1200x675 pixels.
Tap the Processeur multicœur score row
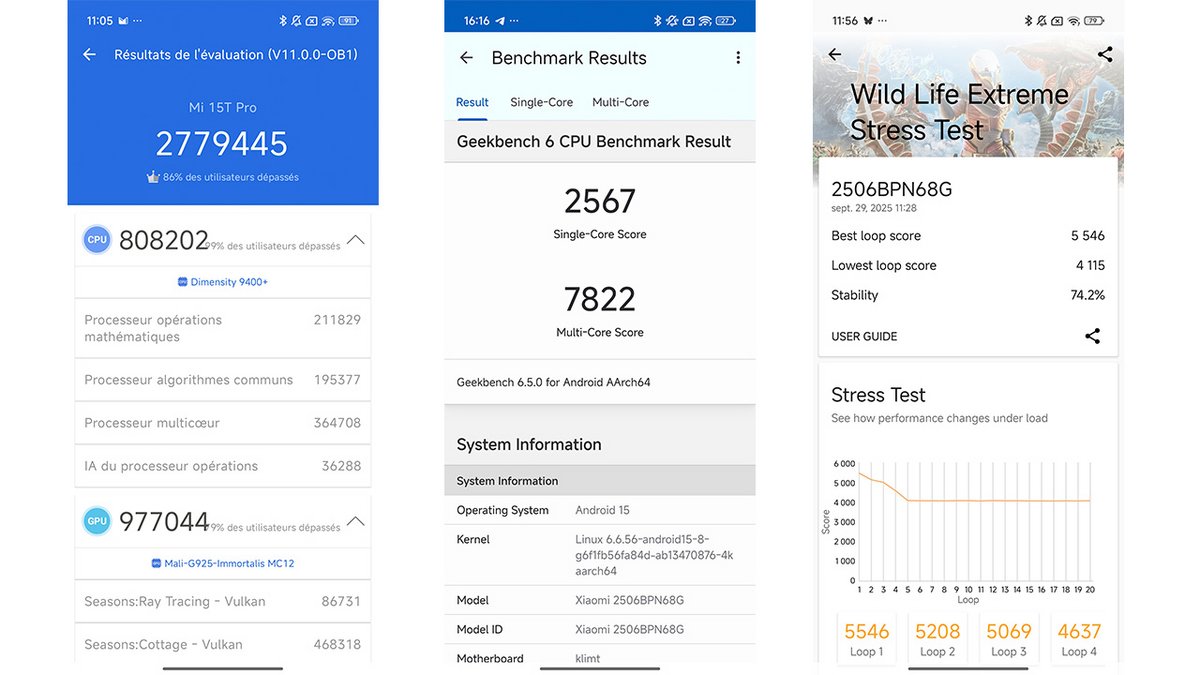point(222,423)
